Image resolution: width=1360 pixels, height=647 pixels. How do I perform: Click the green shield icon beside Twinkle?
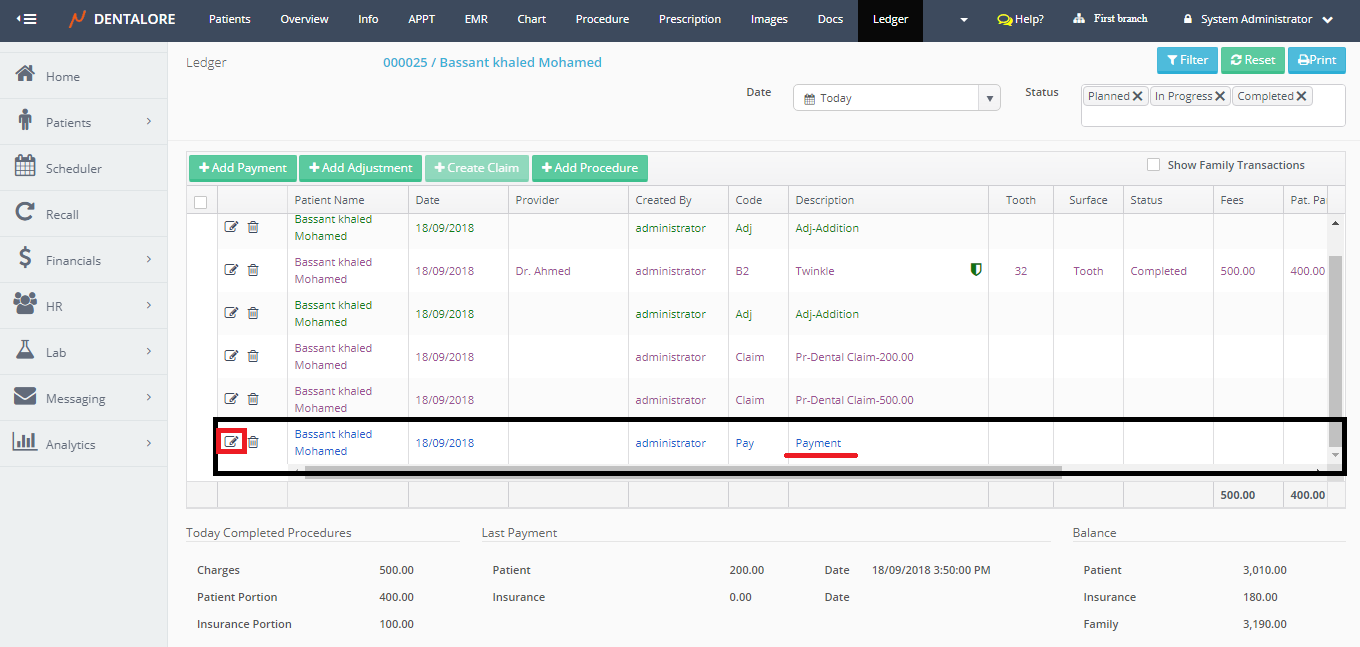[976, 270]
